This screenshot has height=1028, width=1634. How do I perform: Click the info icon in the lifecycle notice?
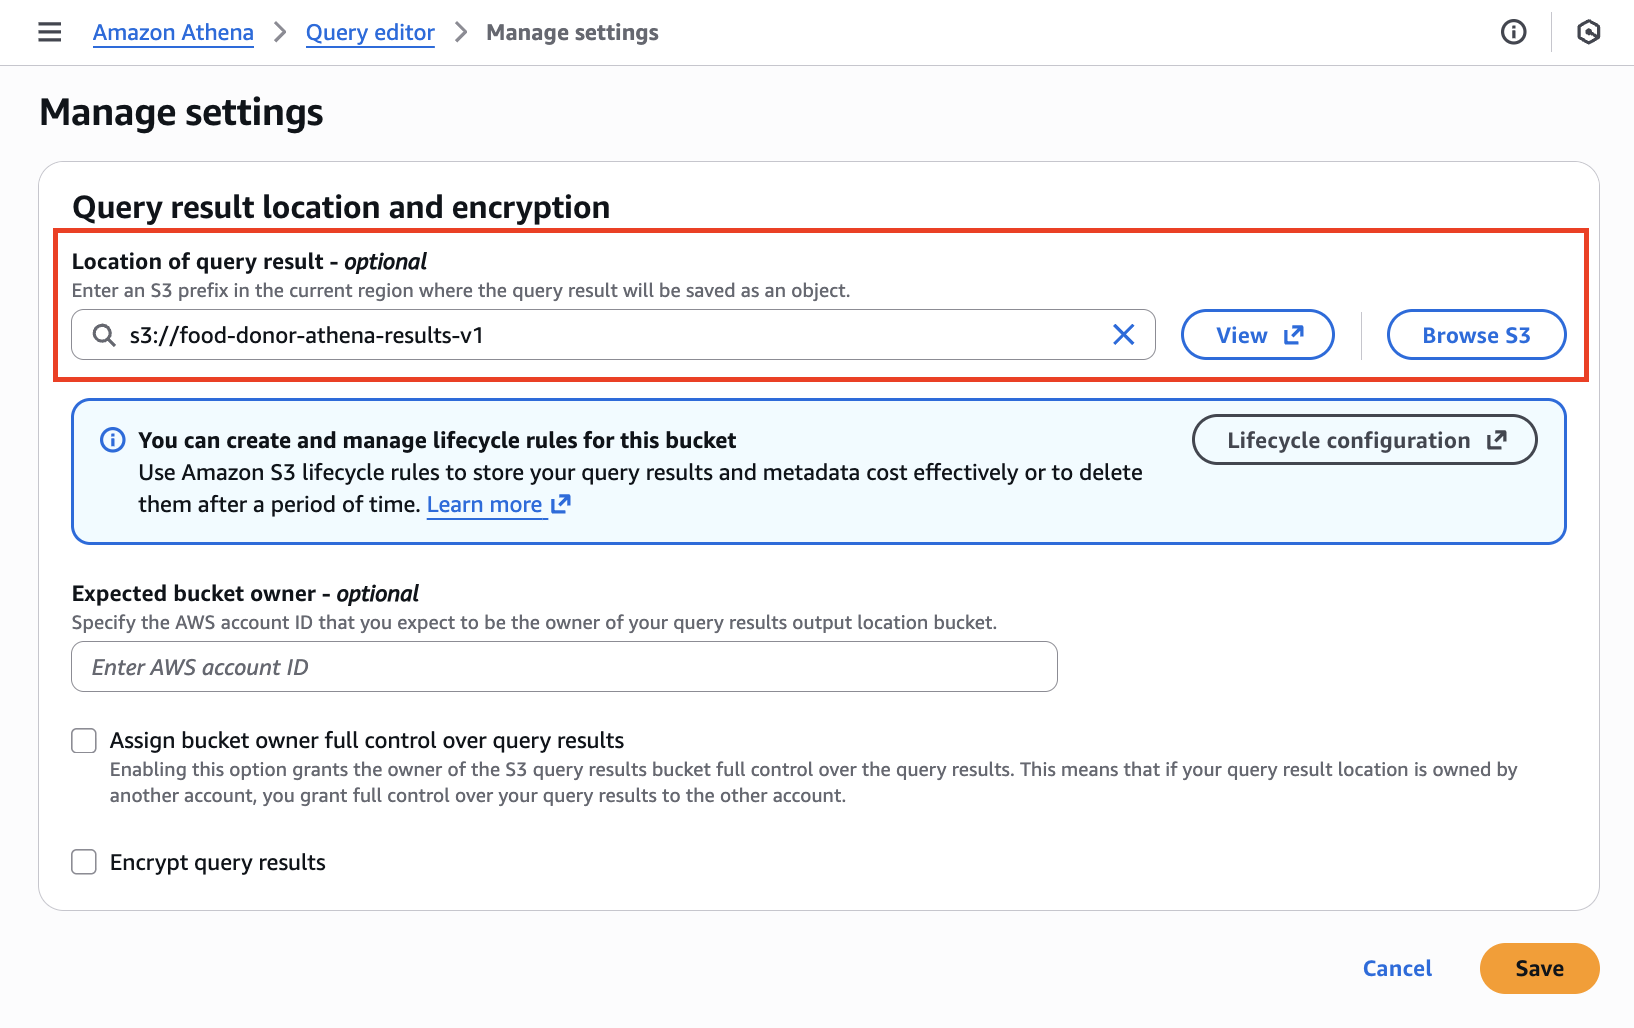(113, 440)
